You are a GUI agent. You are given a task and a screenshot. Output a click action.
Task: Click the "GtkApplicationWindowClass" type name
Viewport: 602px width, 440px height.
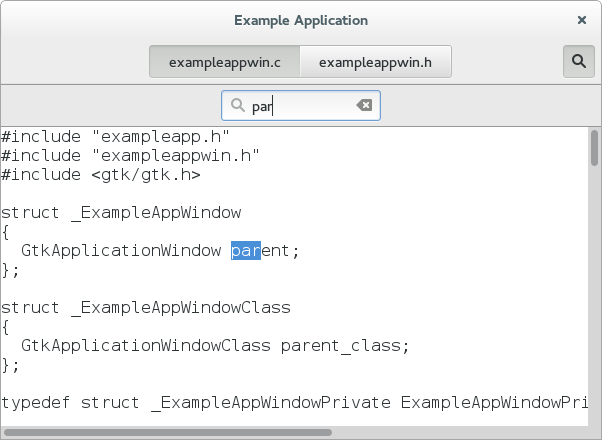[145, 346]
